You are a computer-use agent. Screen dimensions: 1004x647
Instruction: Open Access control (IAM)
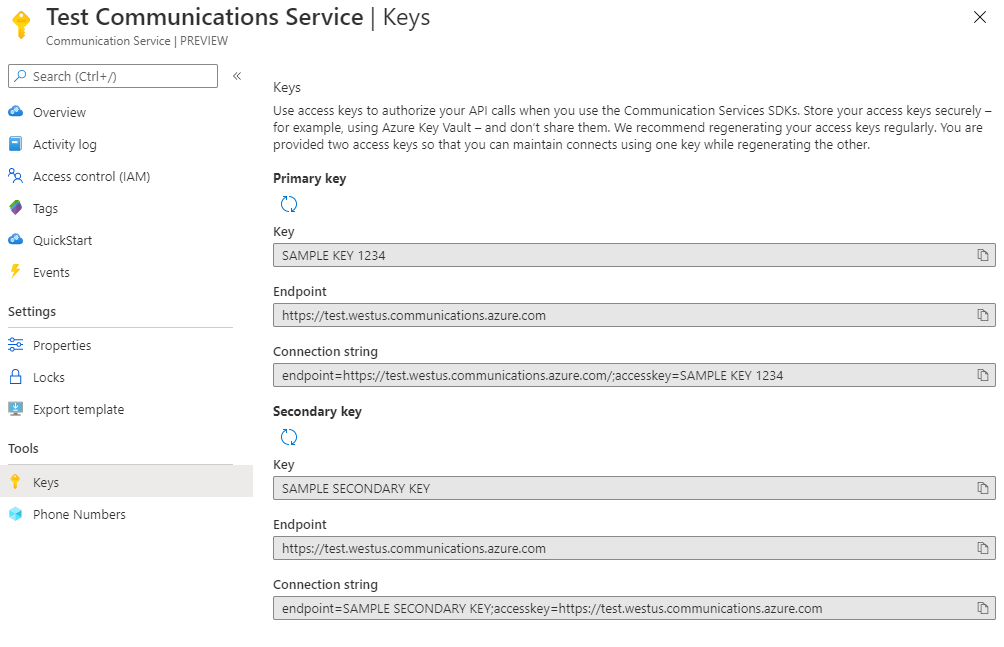point(85,175)
